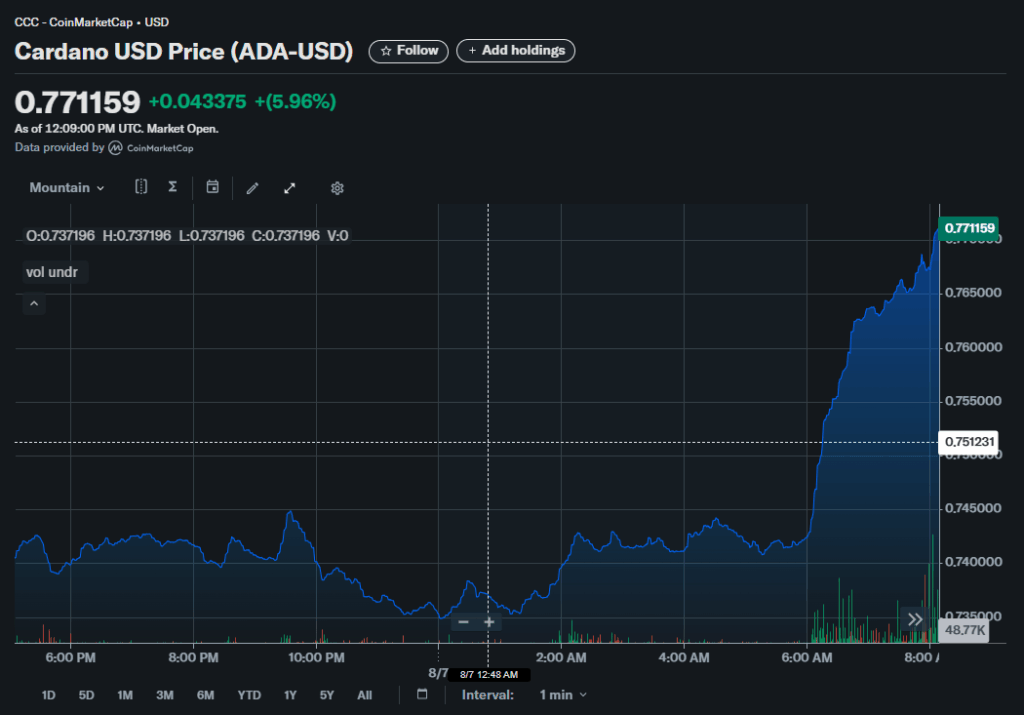This screenshot has width=1024, height=715.
Task: Click the OHLC readout O:0.737196
Action: point(60,236)
